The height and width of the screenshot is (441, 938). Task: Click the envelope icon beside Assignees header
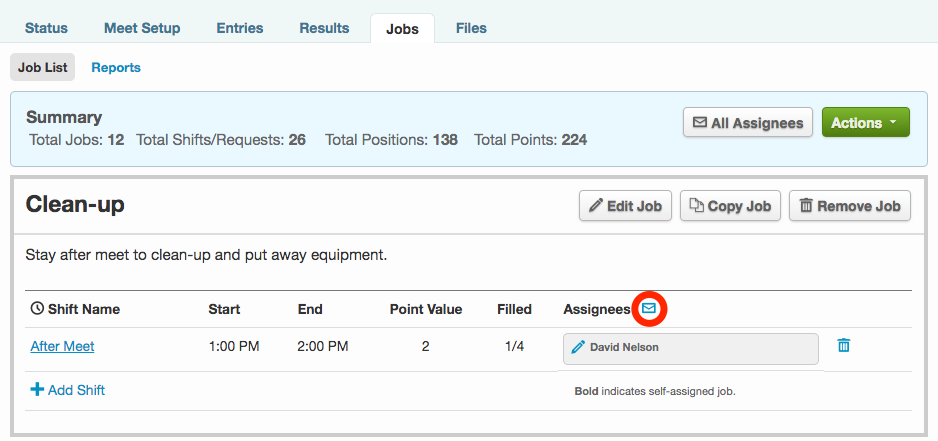649,309
